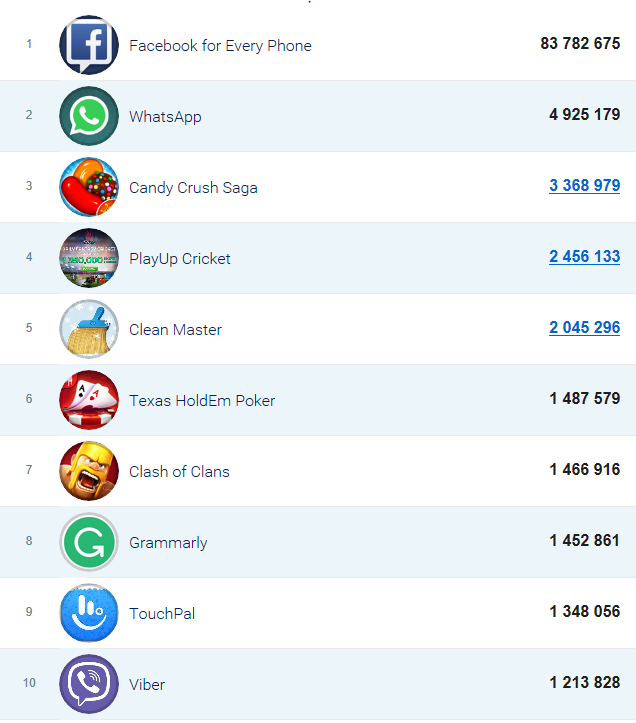Screen dimensions: 636x723
Task: Select the 83 782 675 count value
Action: (x=580, y=43)
